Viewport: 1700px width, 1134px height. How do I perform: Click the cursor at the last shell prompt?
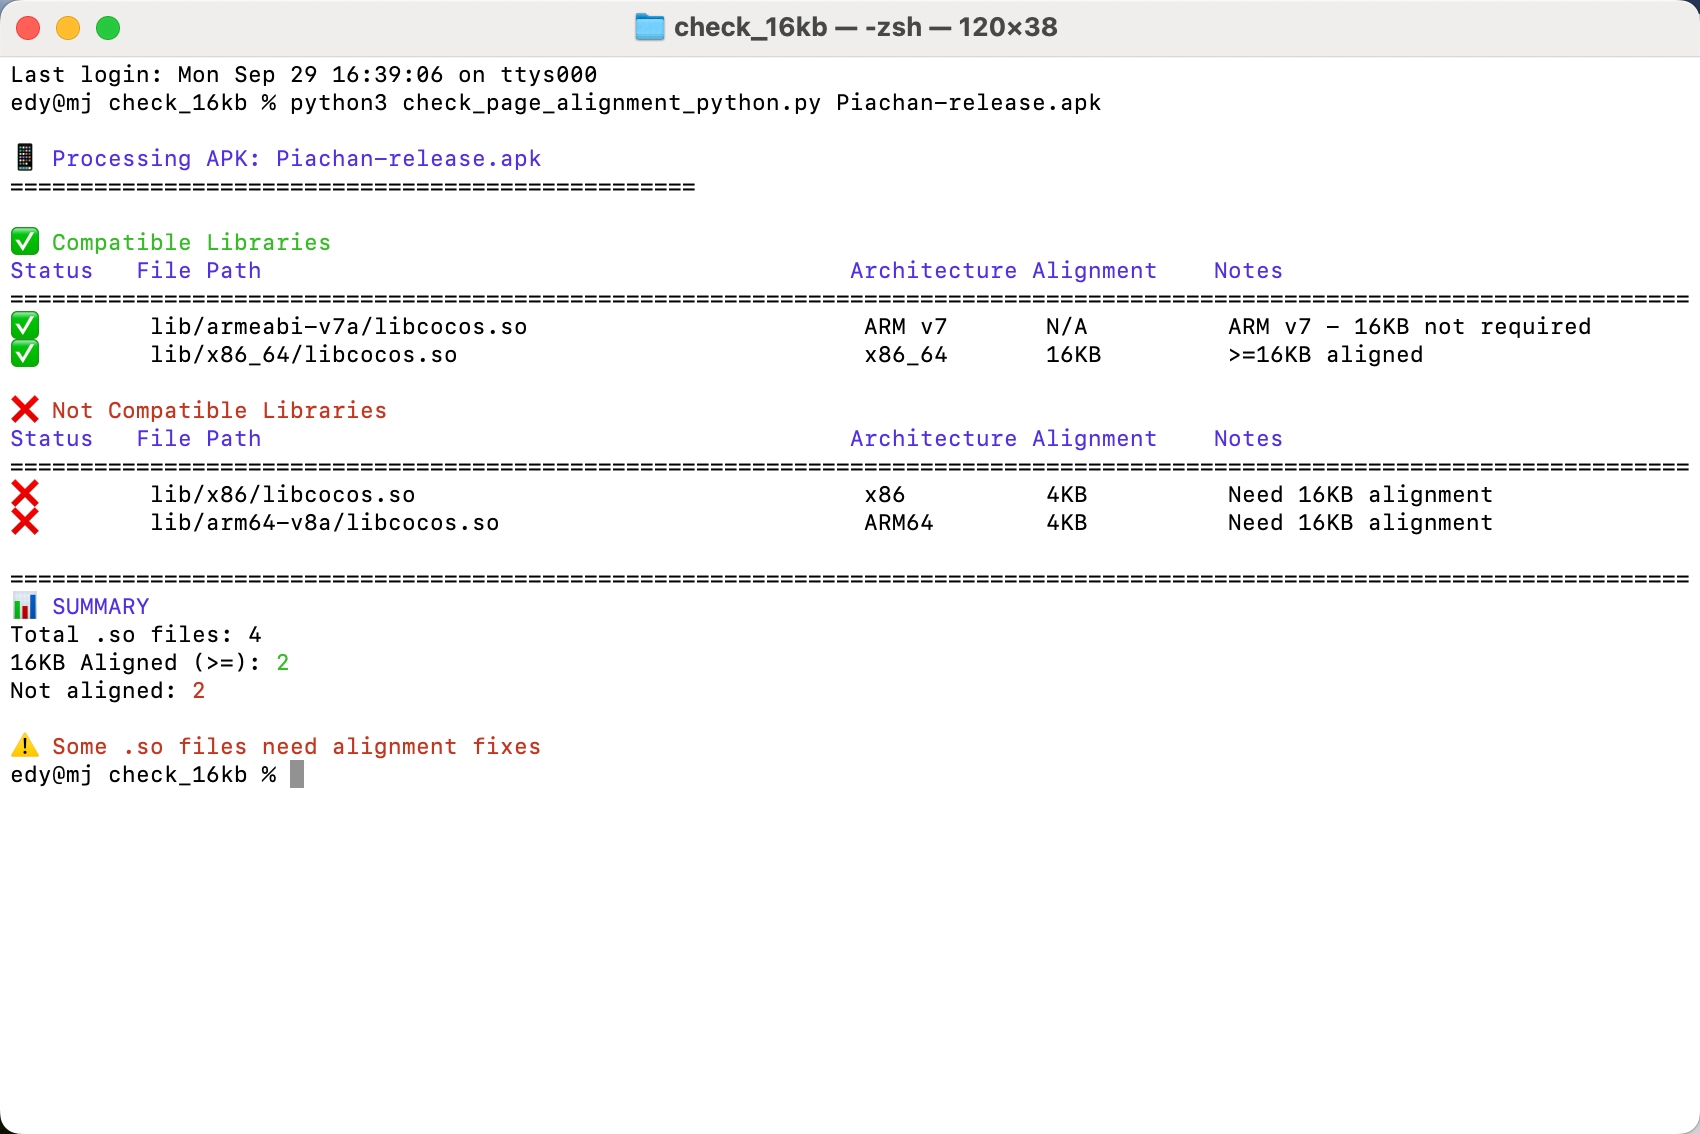(x=297, y=775)
